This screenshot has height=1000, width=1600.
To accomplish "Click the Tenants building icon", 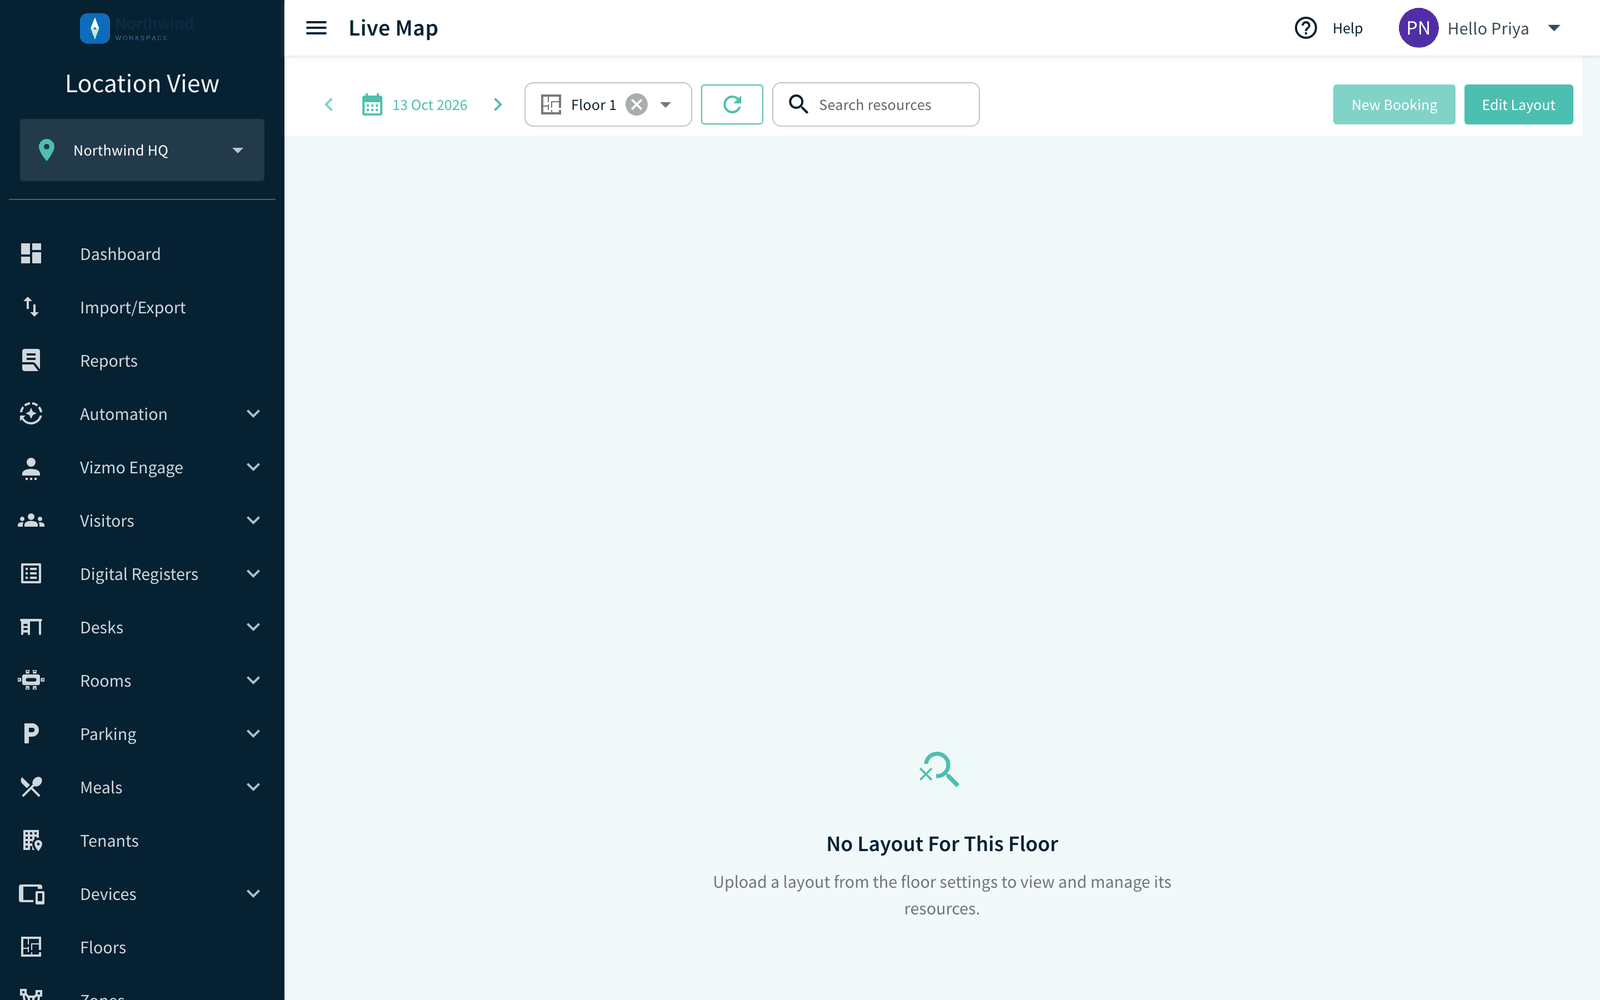I will coord(32,840).
